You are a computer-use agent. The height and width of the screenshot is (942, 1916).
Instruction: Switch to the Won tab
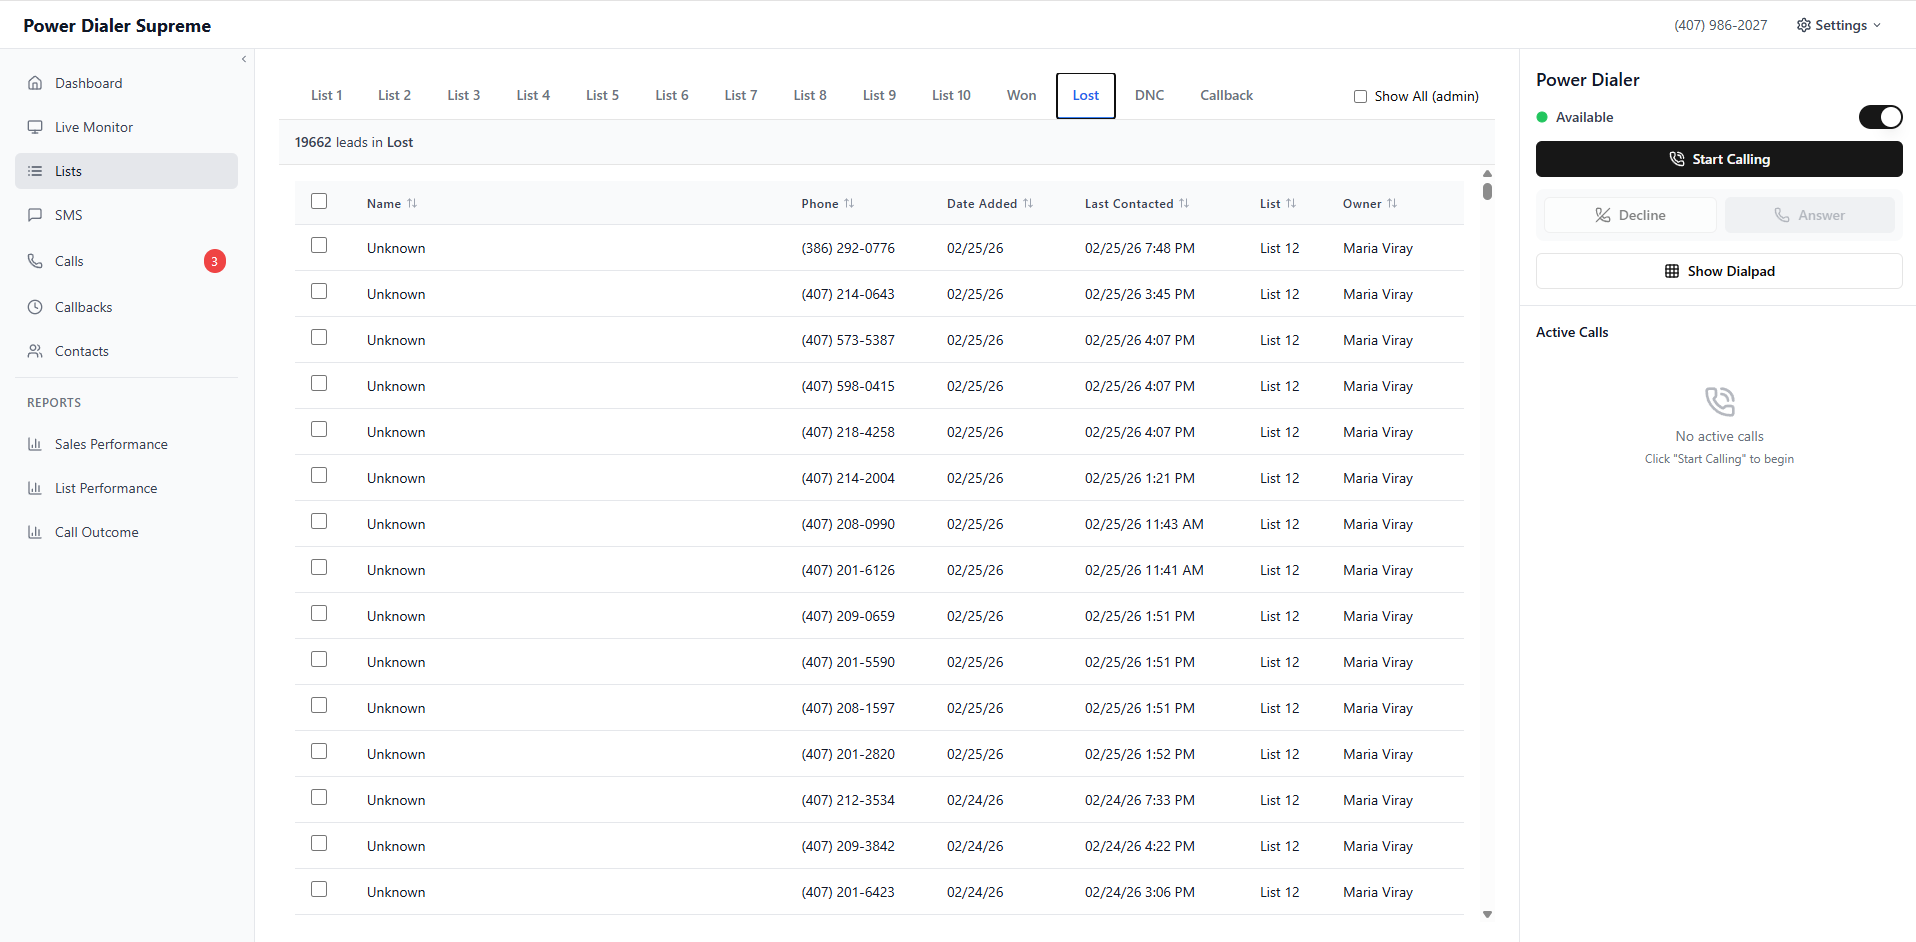[x=1021, y=95]
